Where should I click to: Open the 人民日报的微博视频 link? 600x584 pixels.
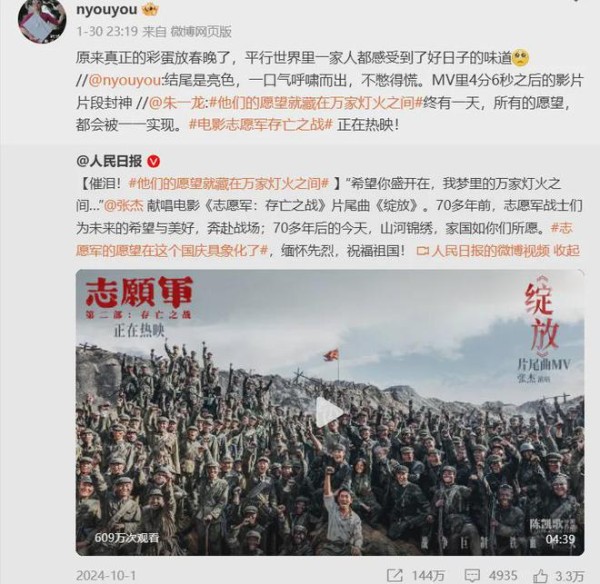491,251
